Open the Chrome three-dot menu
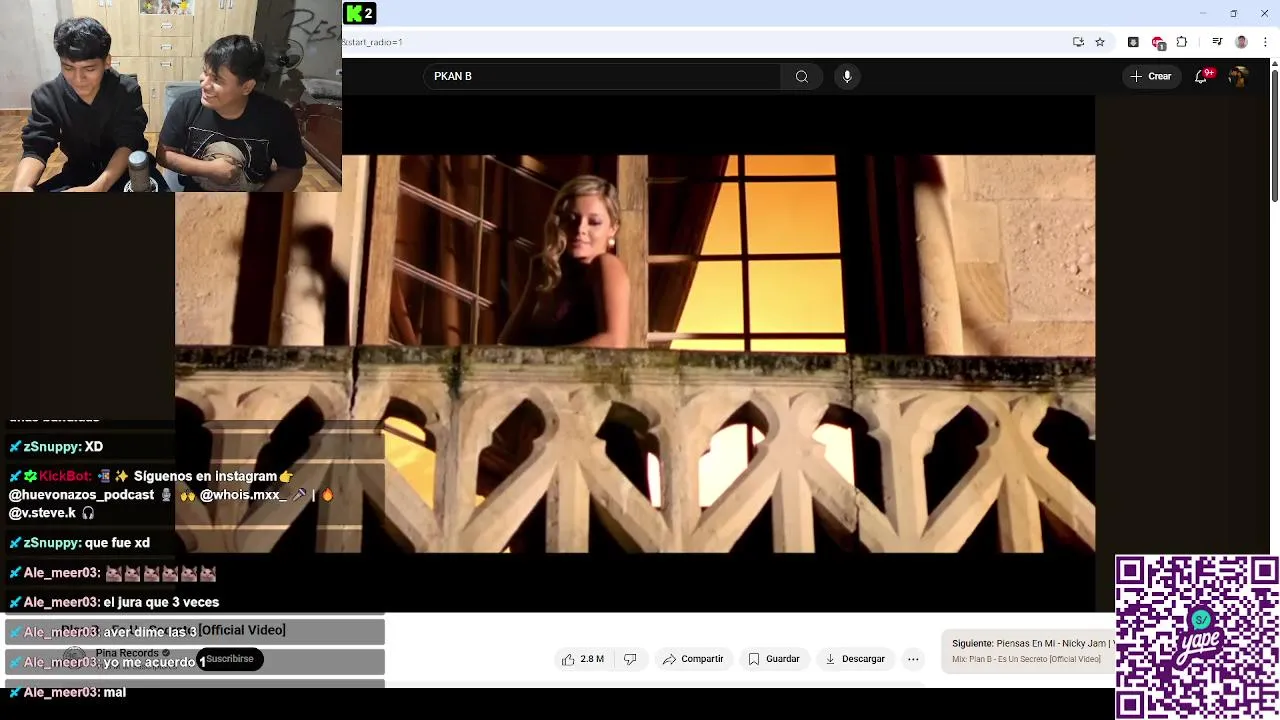This screenshot has width=1280, height=720. [1265, 42]
